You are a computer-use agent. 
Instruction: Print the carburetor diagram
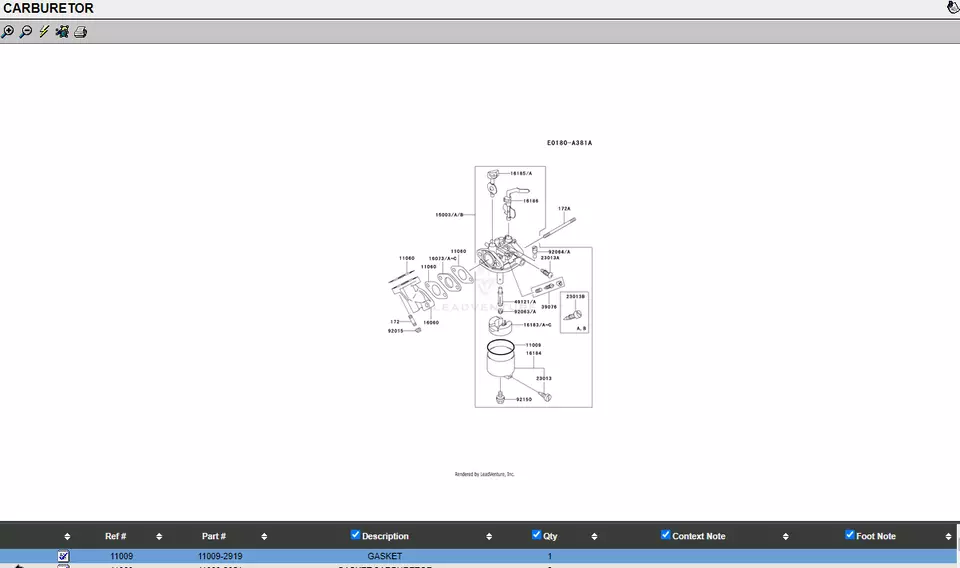(81, 32)
